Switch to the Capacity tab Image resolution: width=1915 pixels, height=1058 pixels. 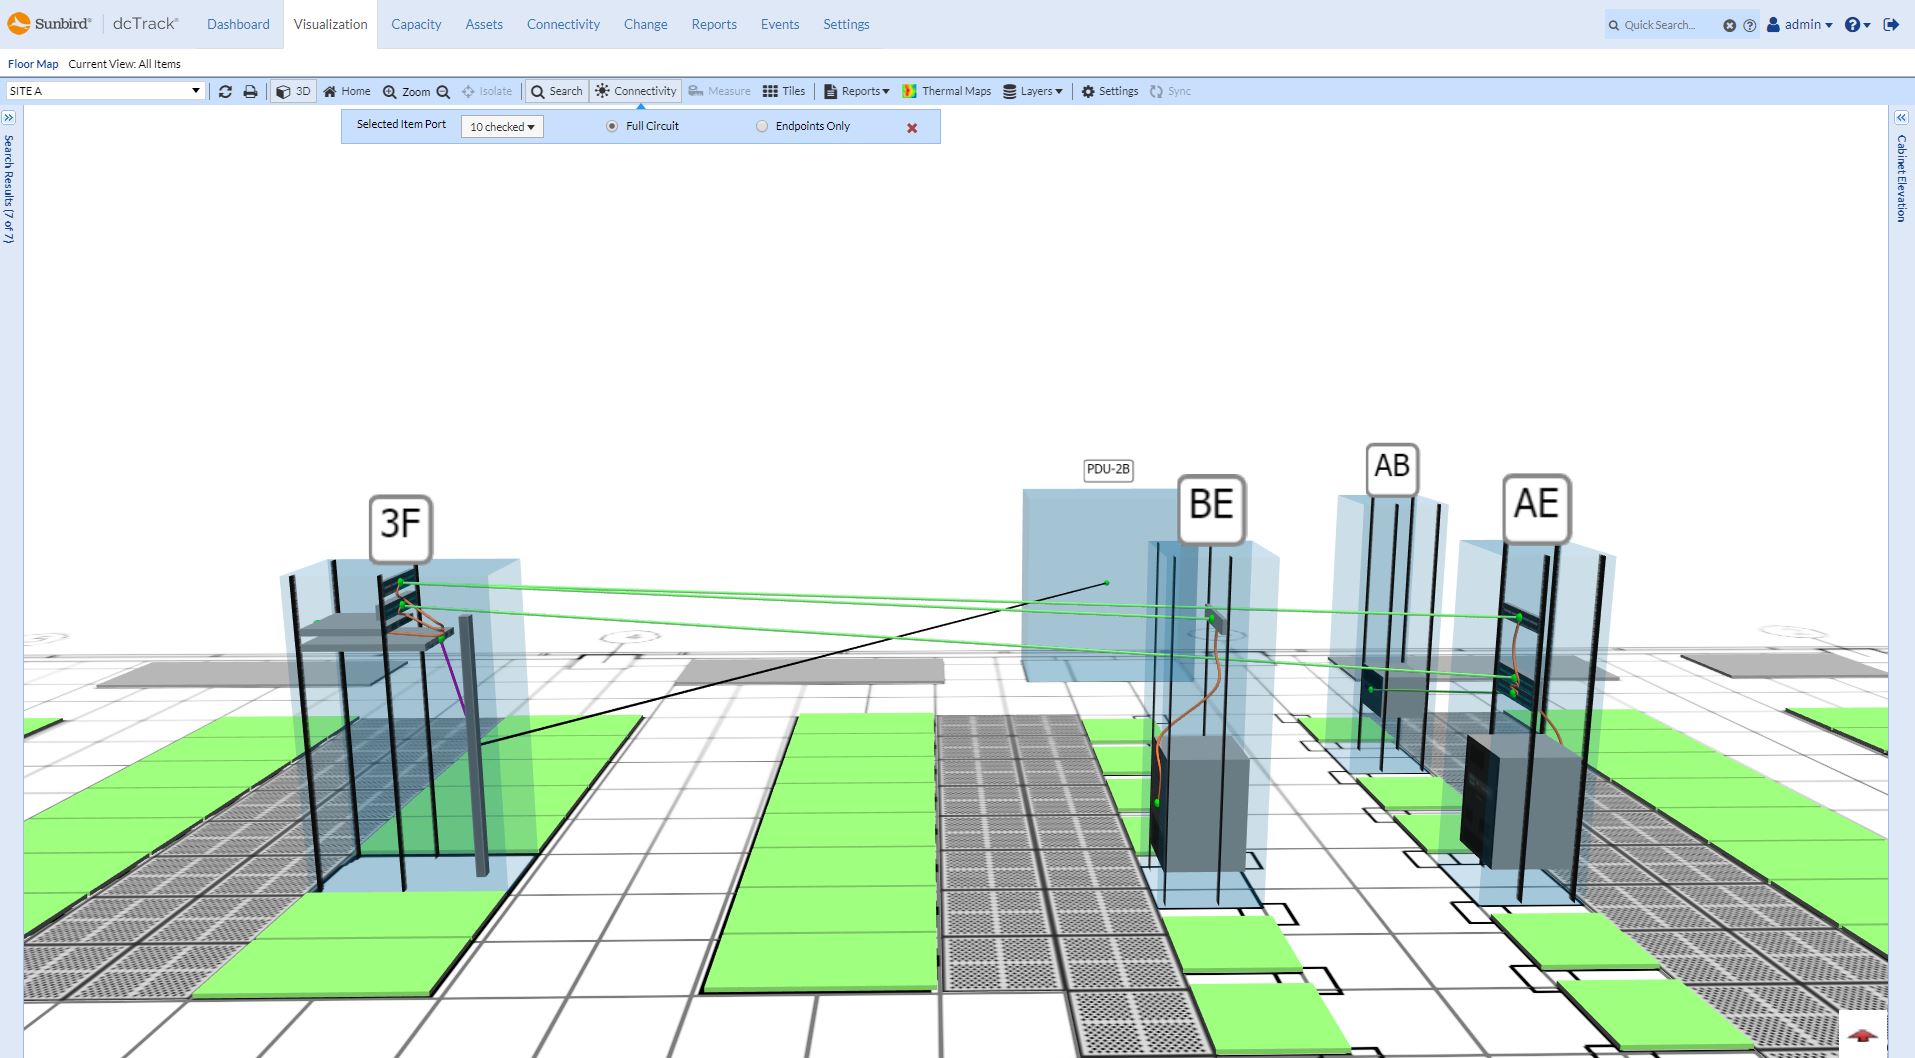(x=416, y=24)
